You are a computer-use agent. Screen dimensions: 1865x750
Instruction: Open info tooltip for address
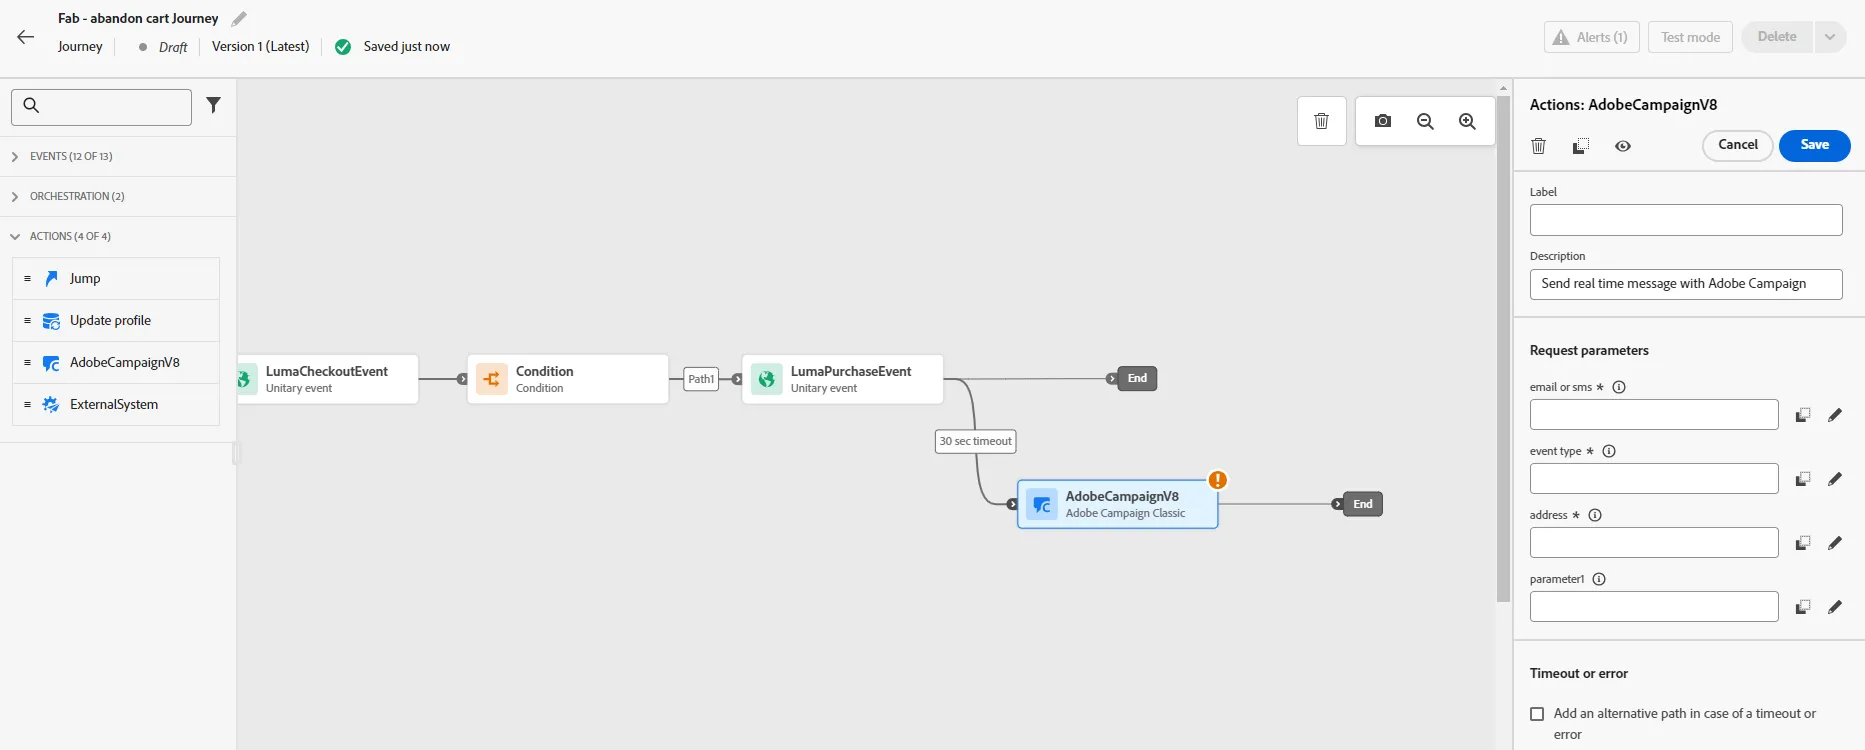1595,515
